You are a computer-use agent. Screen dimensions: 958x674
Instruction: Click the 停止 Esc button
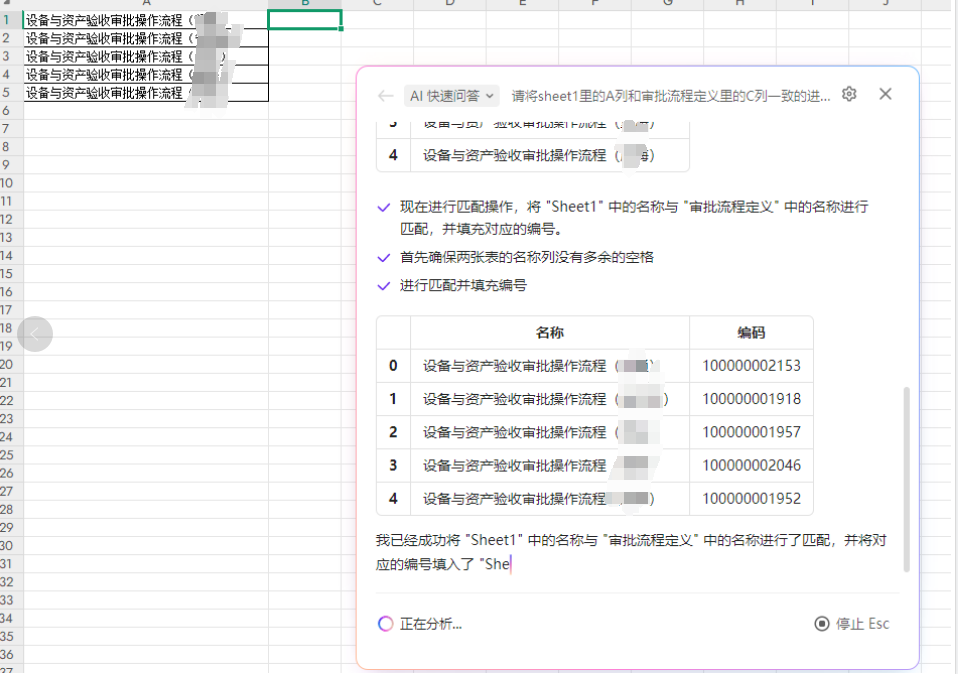coord(852,624)
